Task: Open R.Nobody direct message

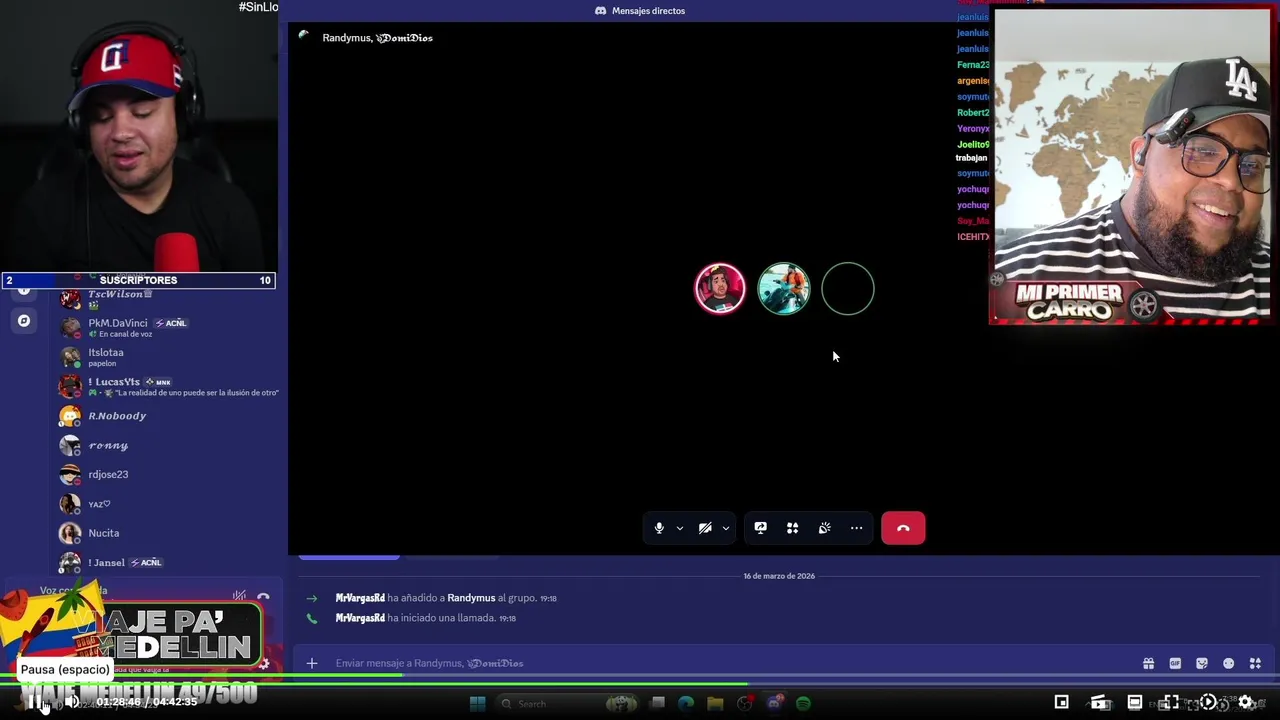Action: 165,416
